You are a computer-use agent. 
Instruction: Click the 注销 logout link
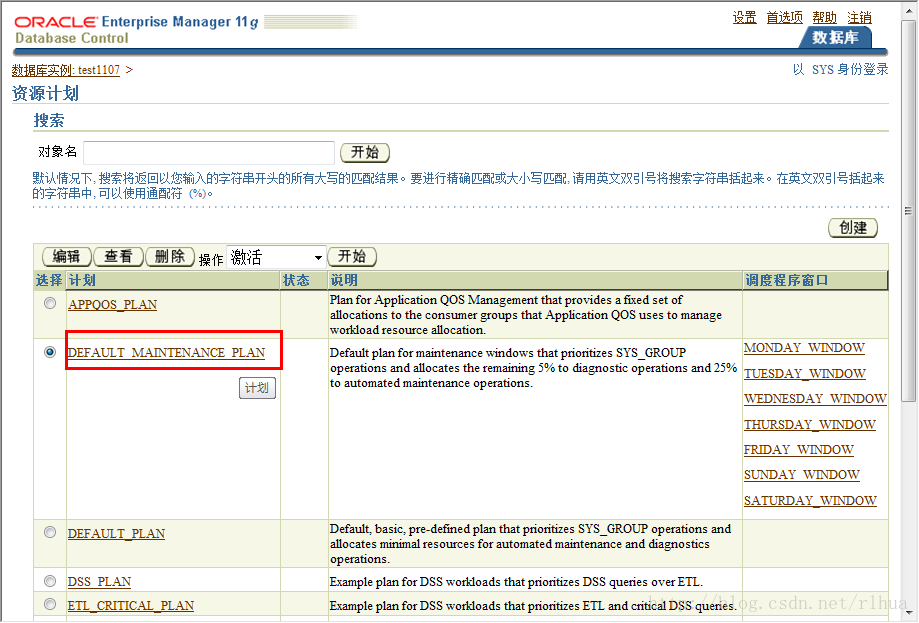(x=859, y=18)
